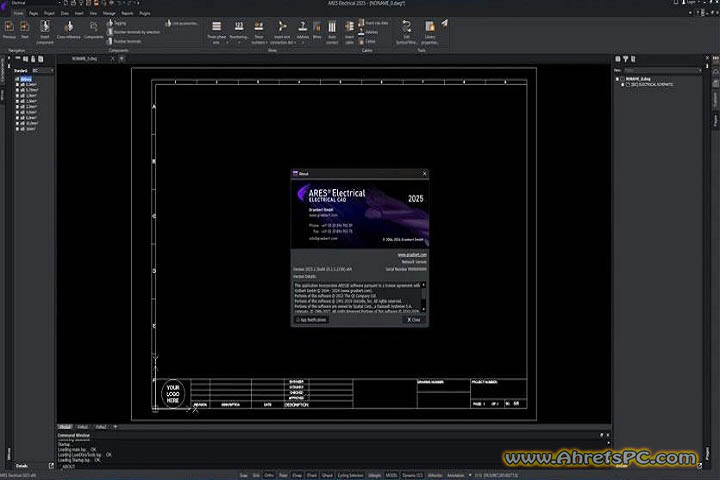Toggle ESnap in the status bar
Screen dimensions: 720x480
297,475
